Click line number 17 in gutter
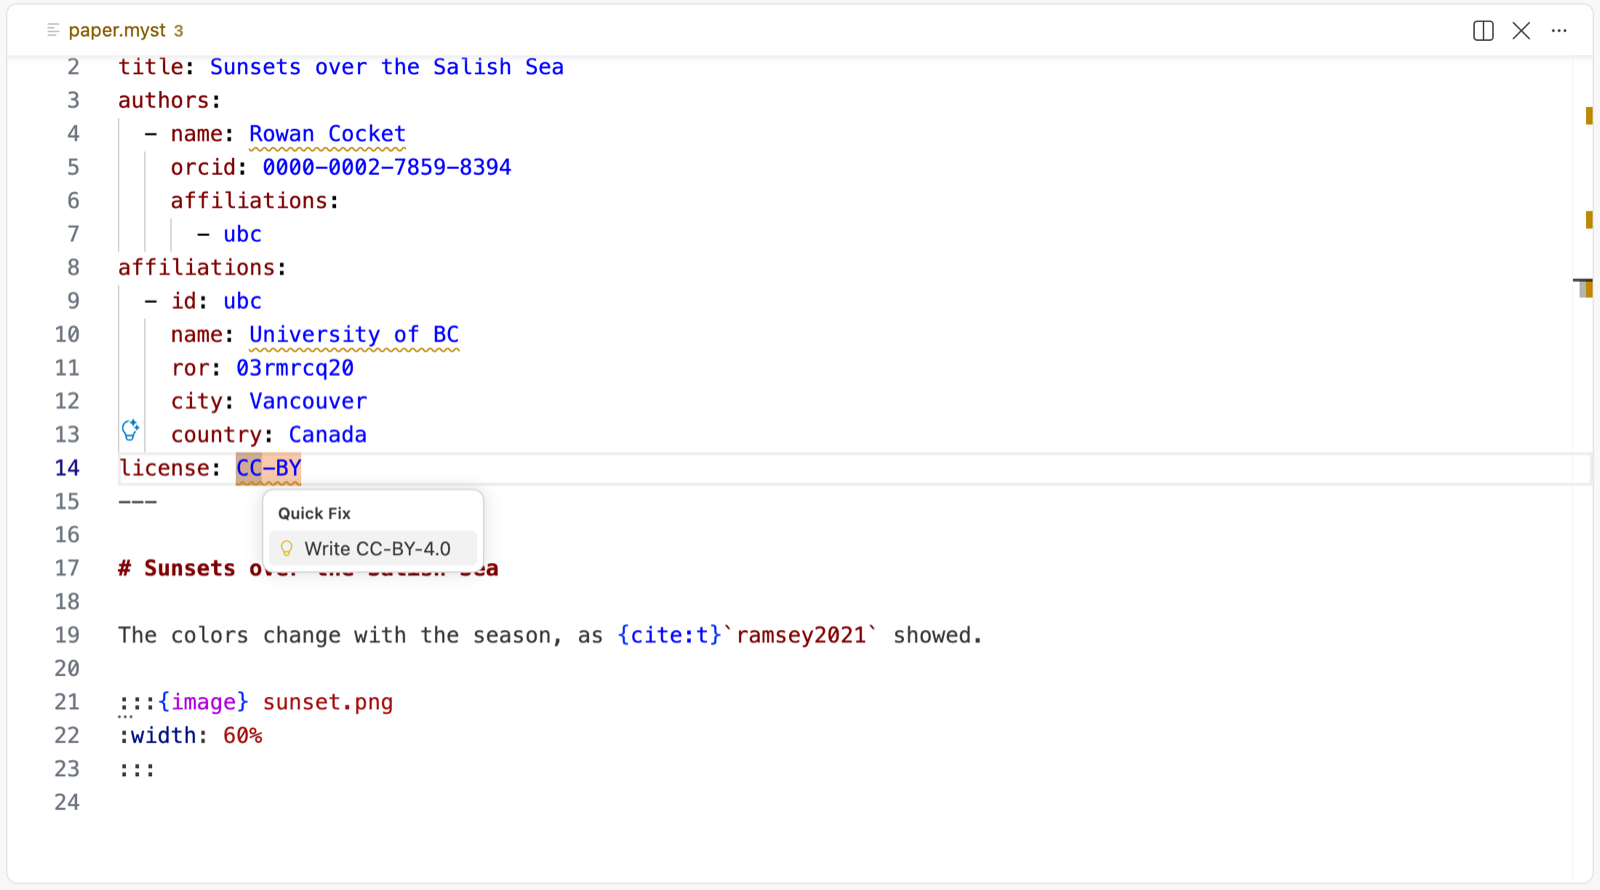The image size is (1600, 890). [x=67, y=568]
